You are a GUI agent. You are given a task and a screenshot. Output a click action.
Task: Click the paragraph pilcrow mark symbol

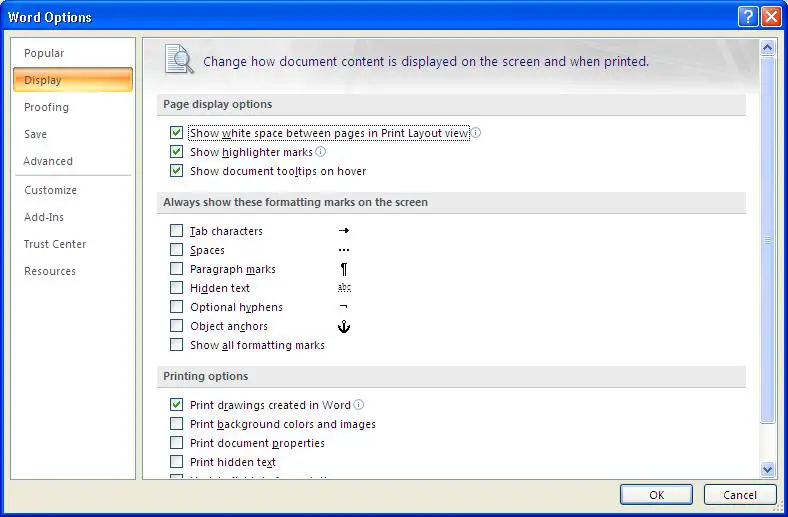pyautogui.click(x=344, y=269)
